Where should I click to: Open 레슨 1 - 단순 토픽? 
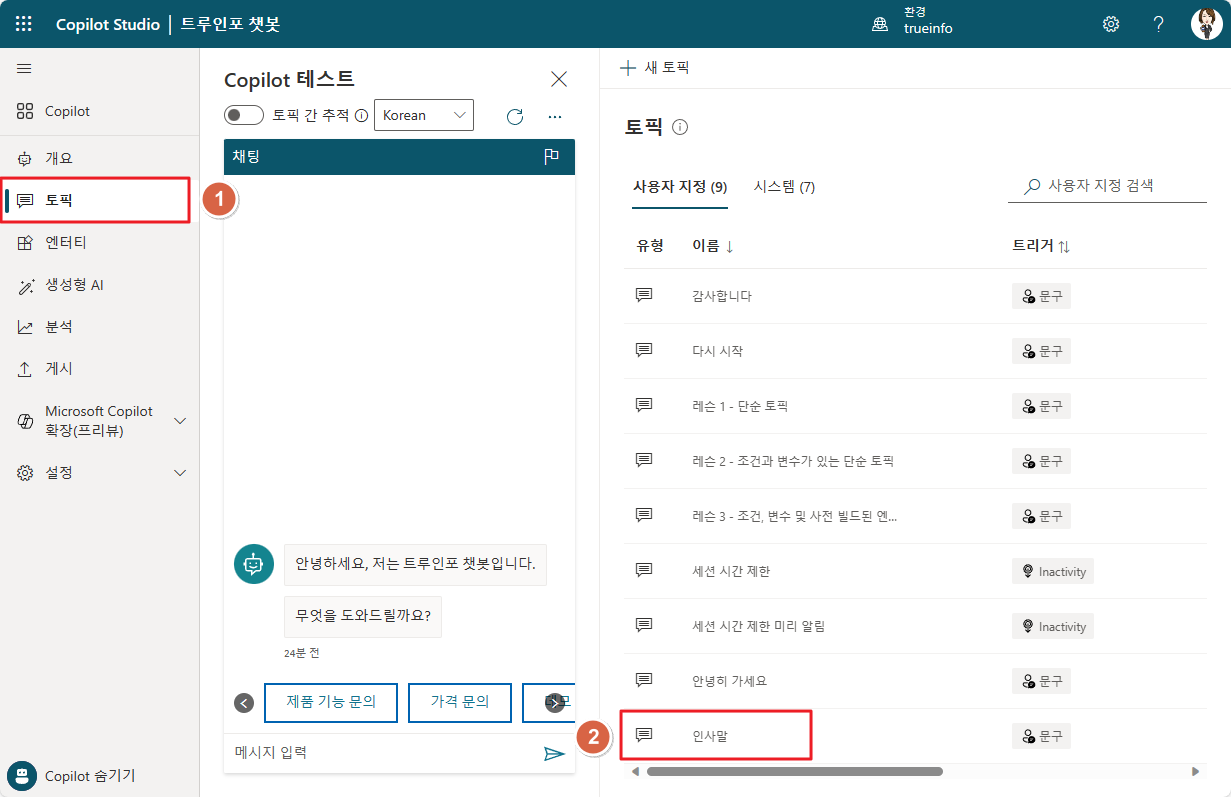pyautogui.click(x=740, y=406)
